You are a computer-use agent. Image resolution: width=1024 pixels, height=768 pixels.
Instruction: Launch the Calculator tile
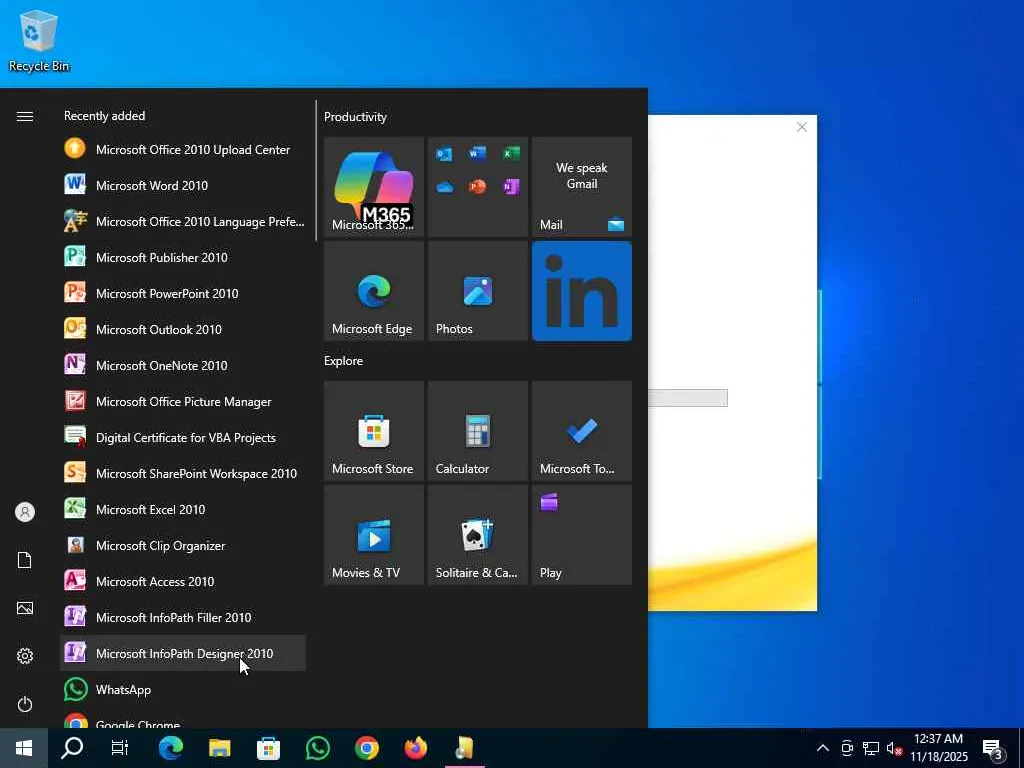coord(477,431)
